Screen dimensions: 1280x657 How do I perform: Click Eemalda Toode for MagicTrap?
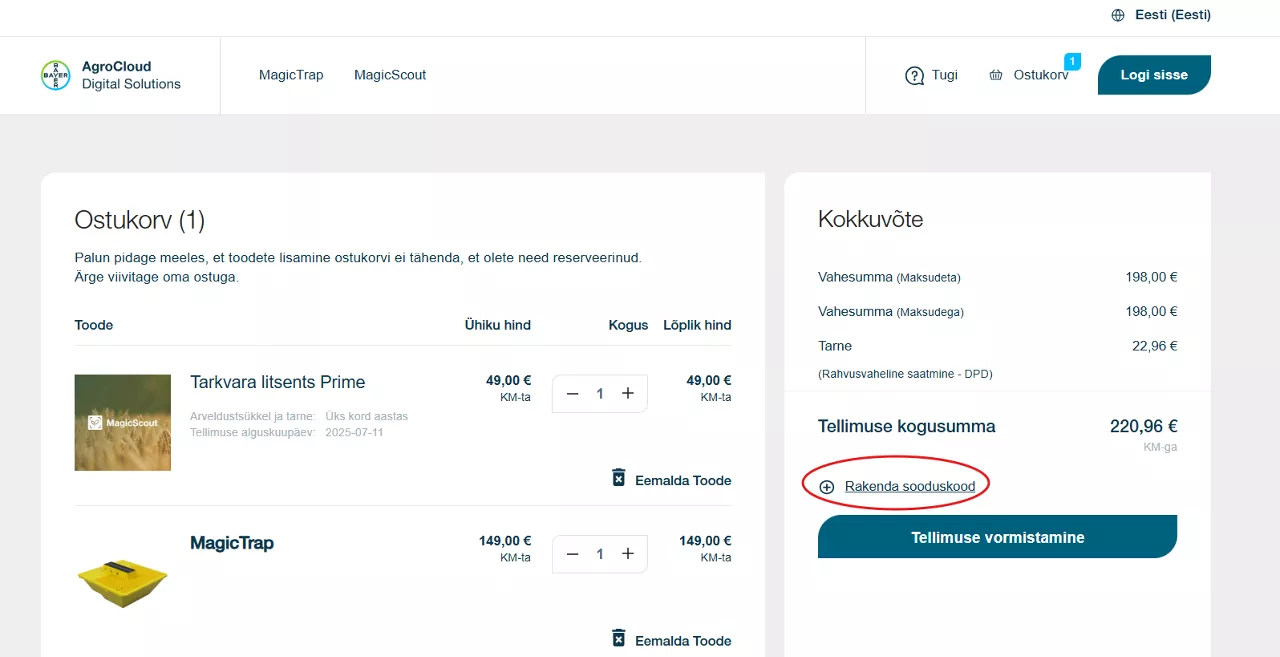coord(683,641)
